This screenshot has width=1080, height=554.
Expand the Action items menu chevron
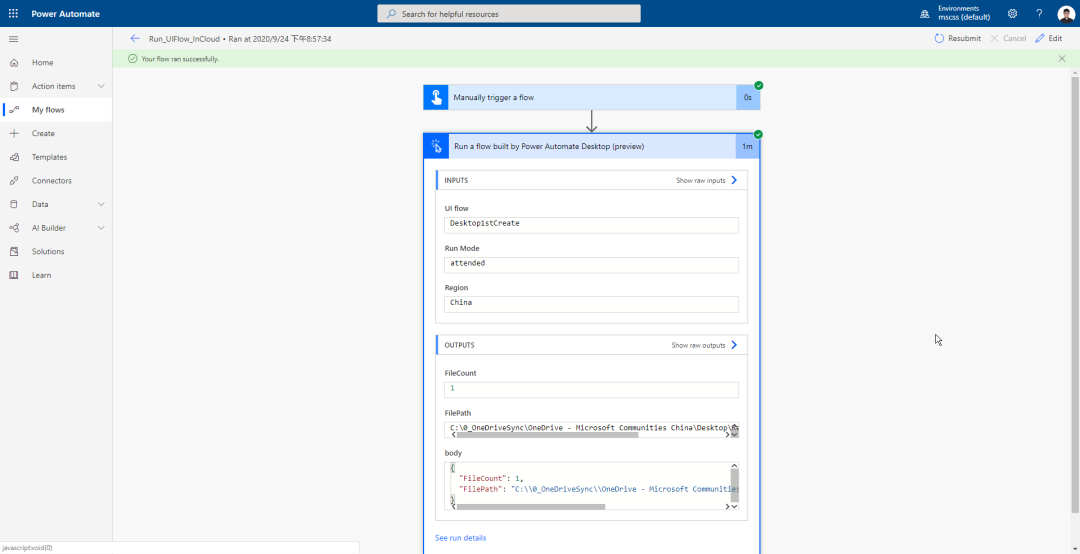pyautogui.click(x=101, y=86)
